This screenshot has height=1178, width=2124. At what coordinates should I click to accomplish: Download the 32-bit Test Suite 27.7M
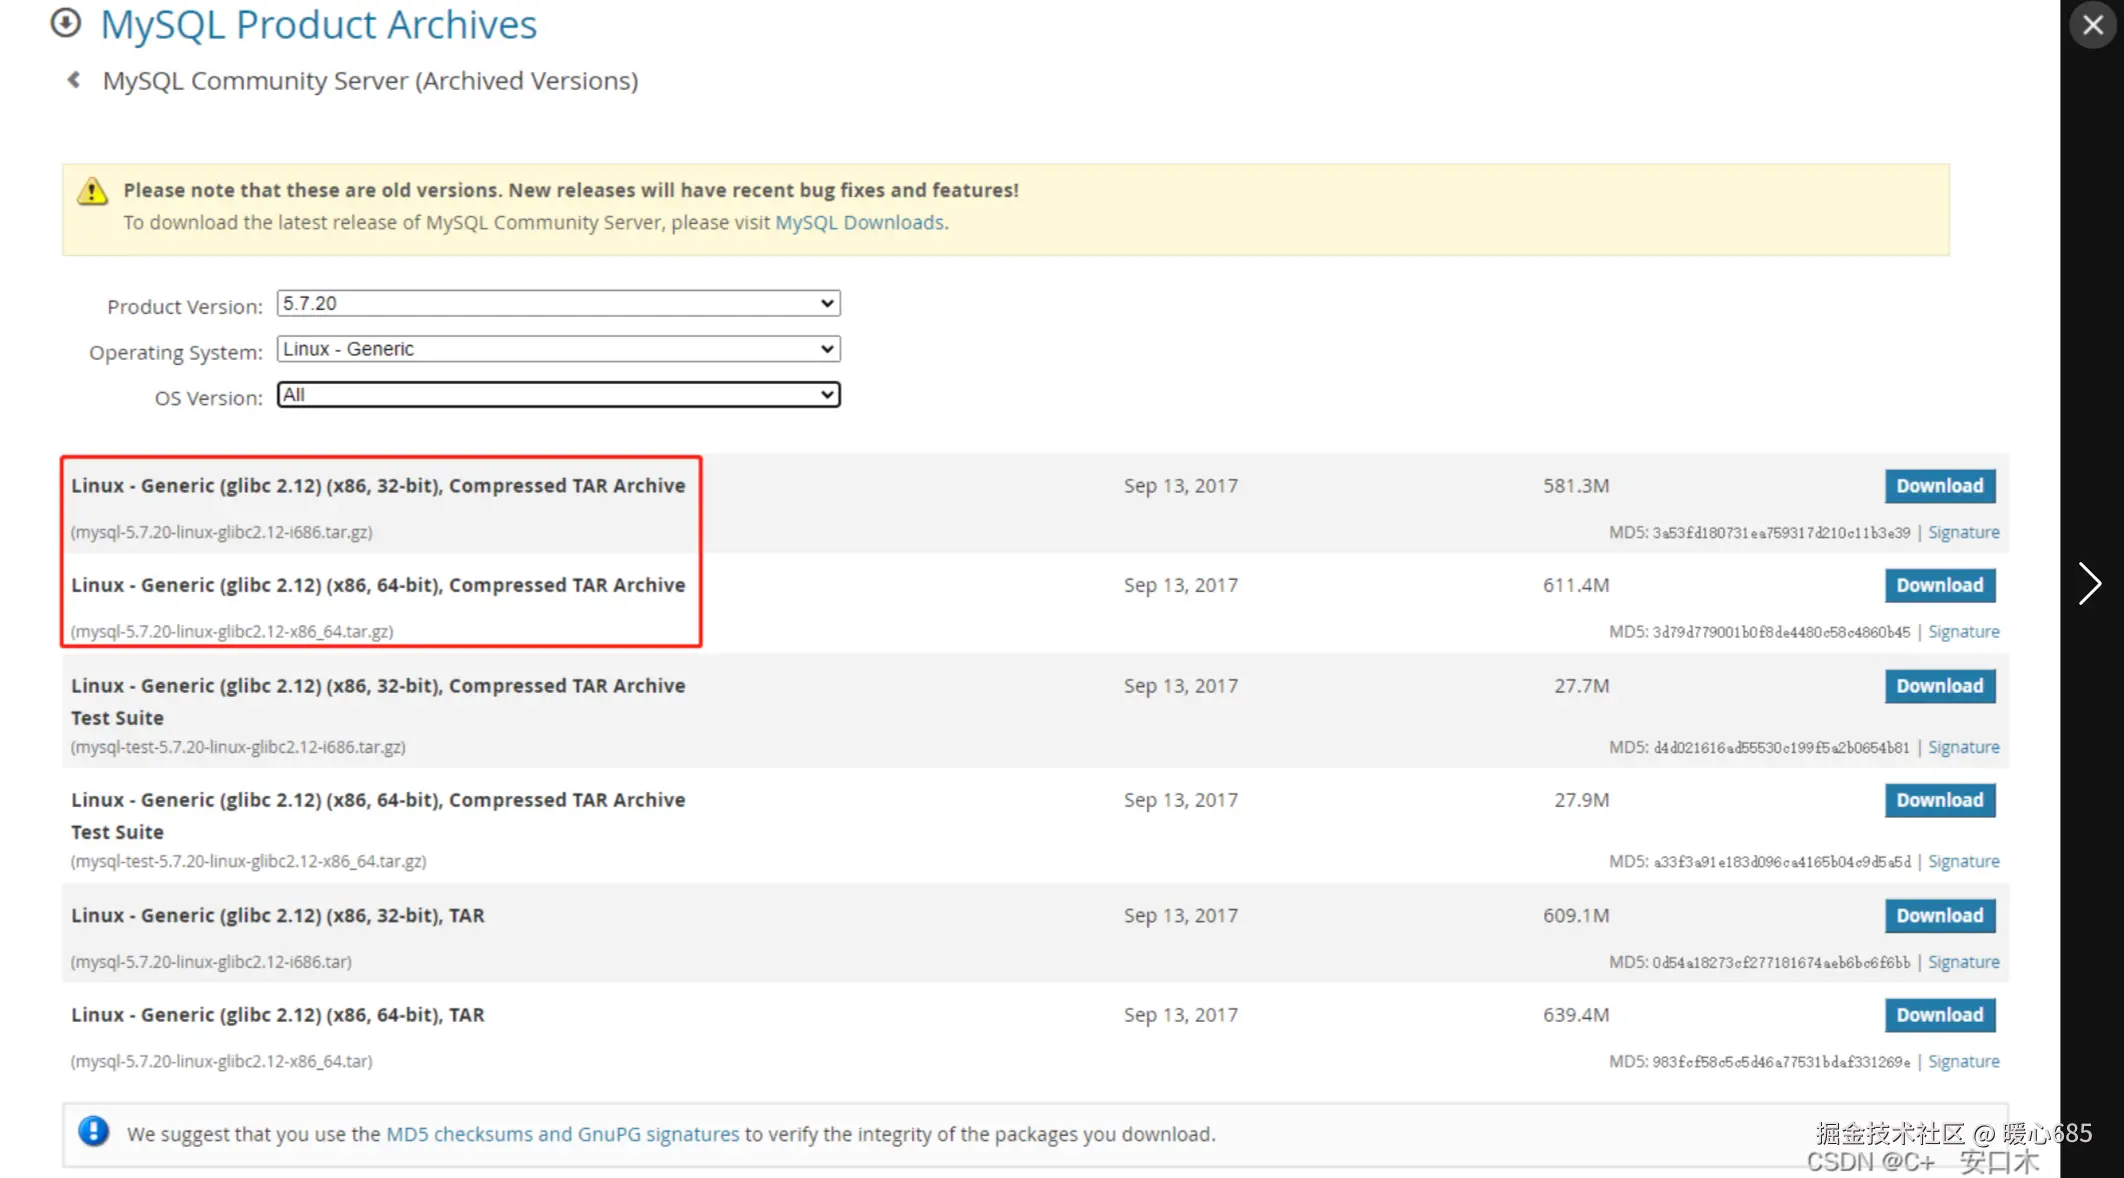click(x=1939, y=686)
